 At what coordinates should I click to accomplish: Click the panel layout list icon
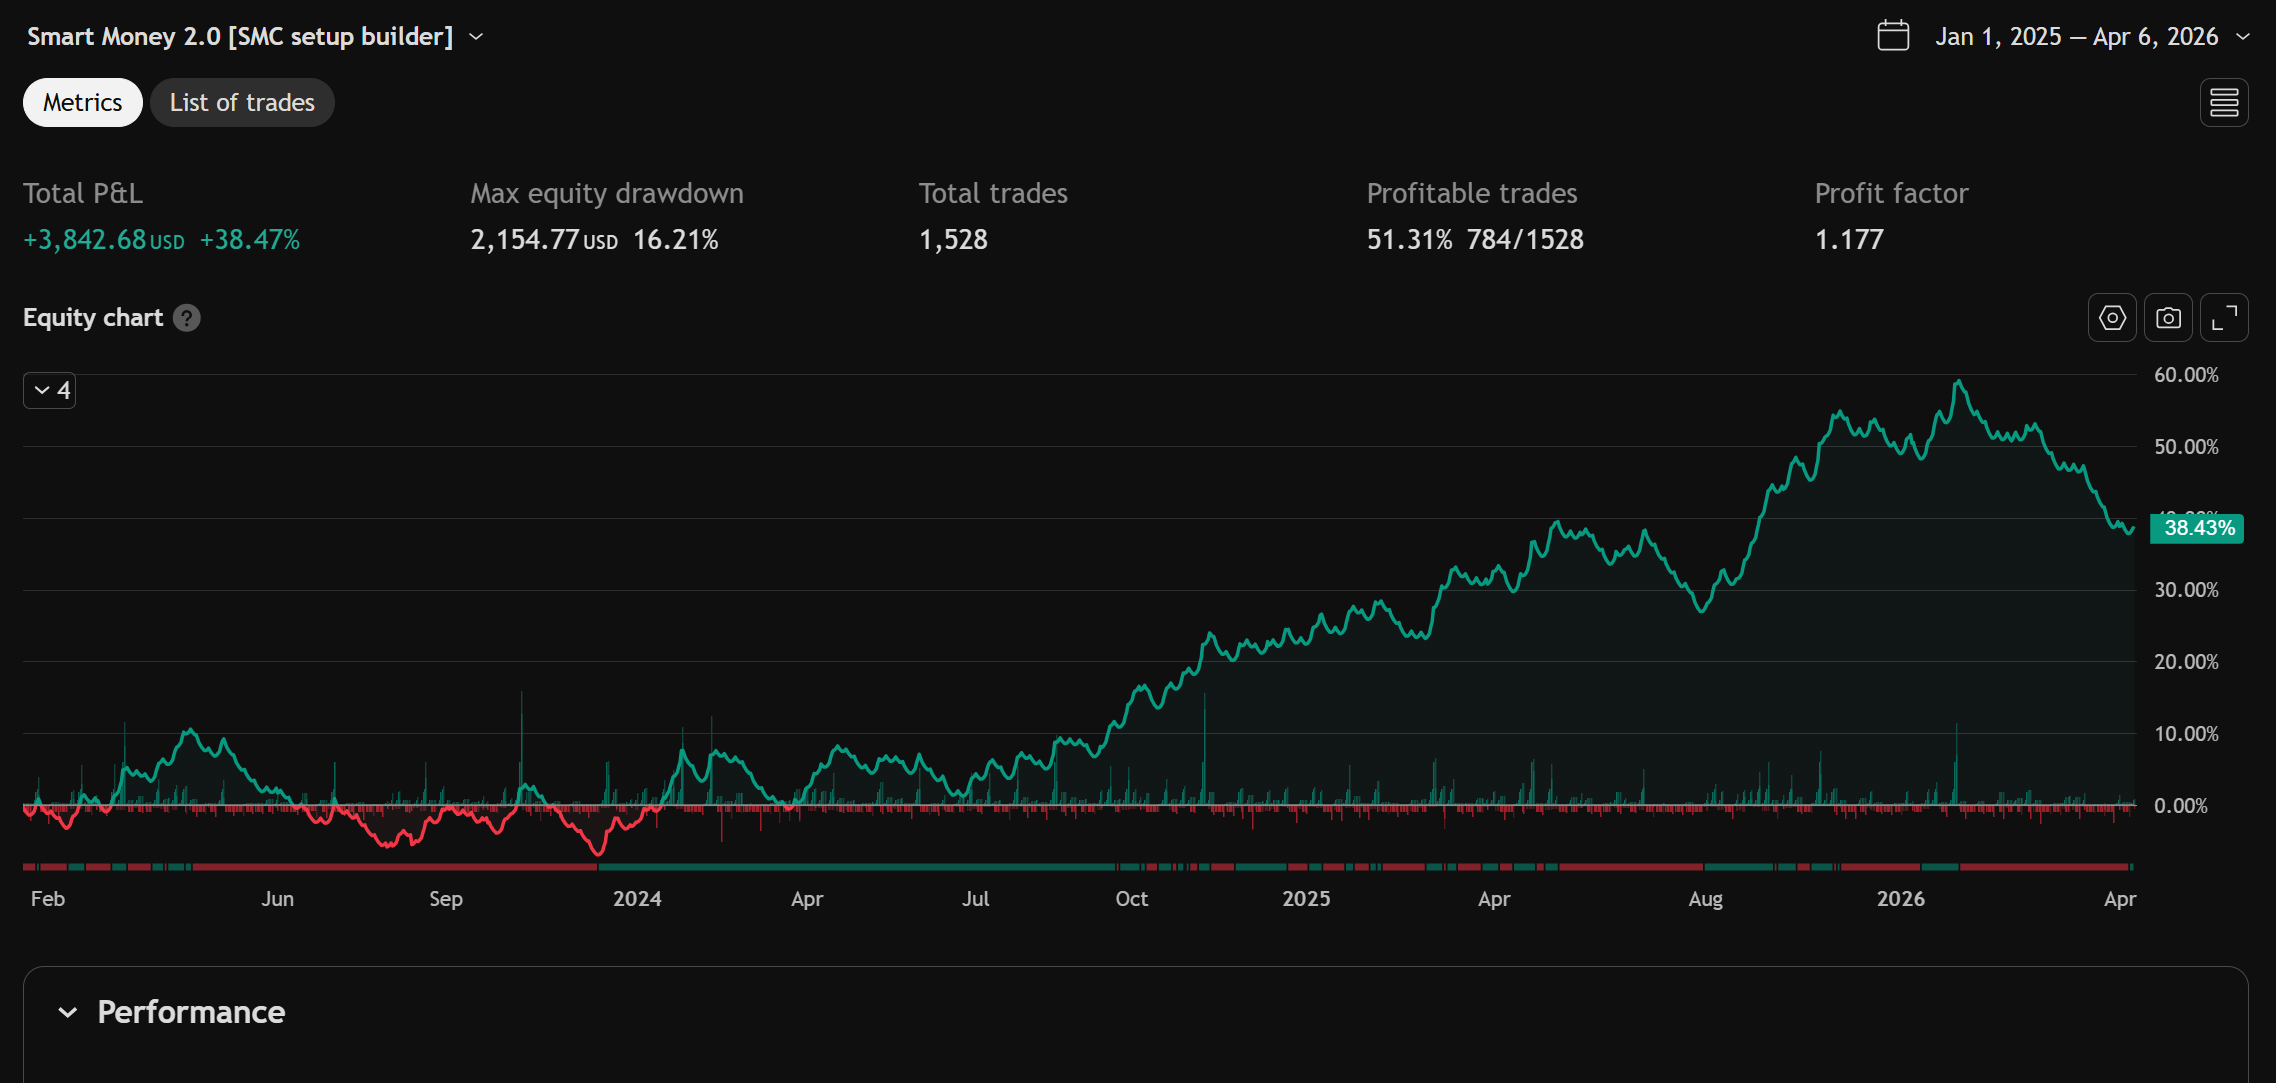coord(2224,103)
